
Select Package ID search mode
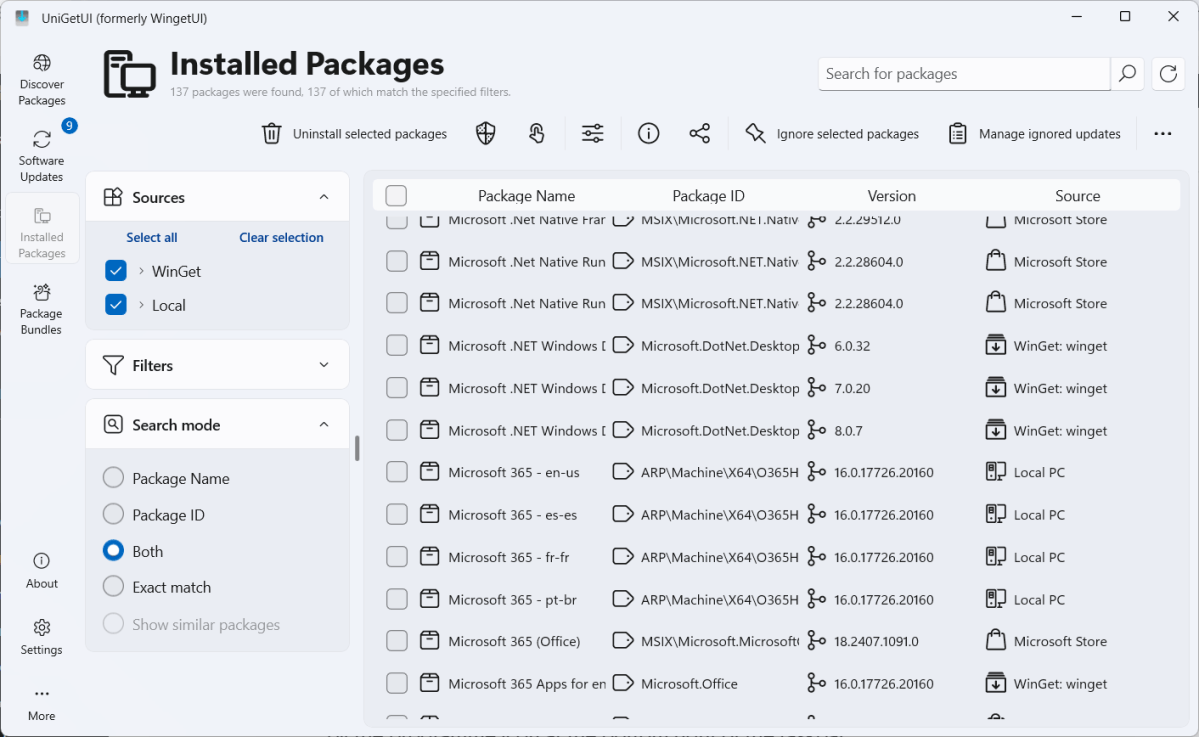pyautogui.click(x=113, y=515)
